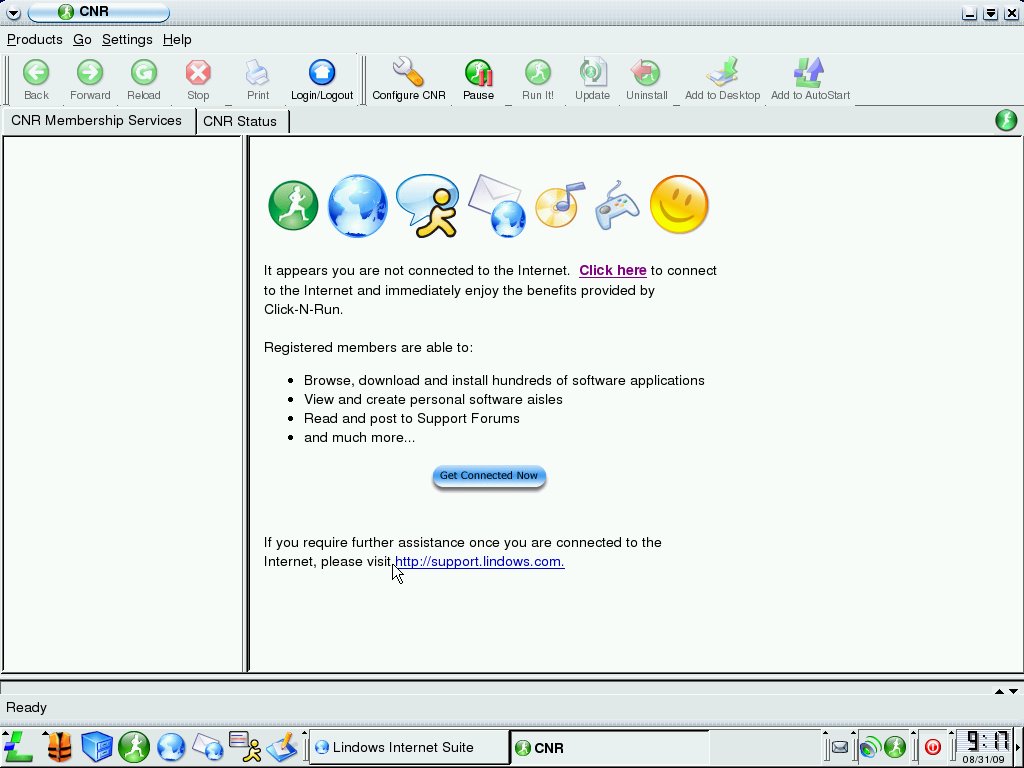Launch the program with Run It!
Viewport: 1024px width, 768px height.
click(x=538, y=80)
